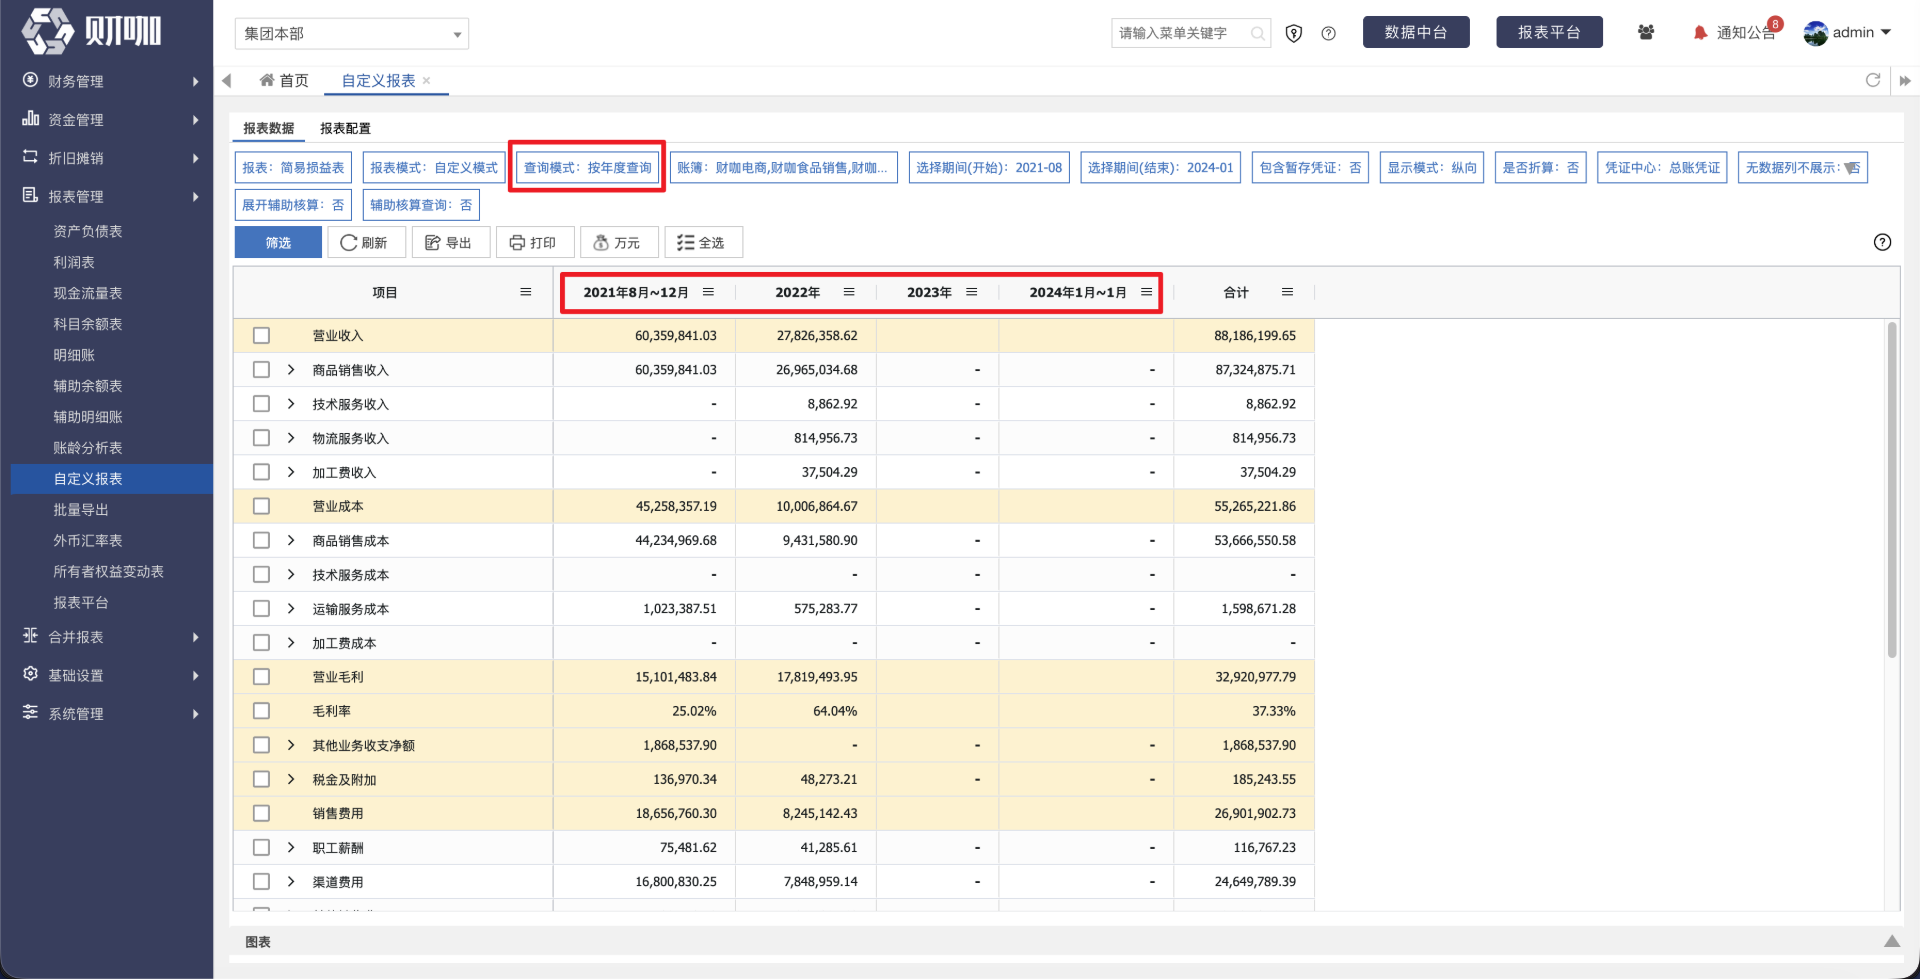Switch to the 报表配置 tab

click(x=345, y=128)
